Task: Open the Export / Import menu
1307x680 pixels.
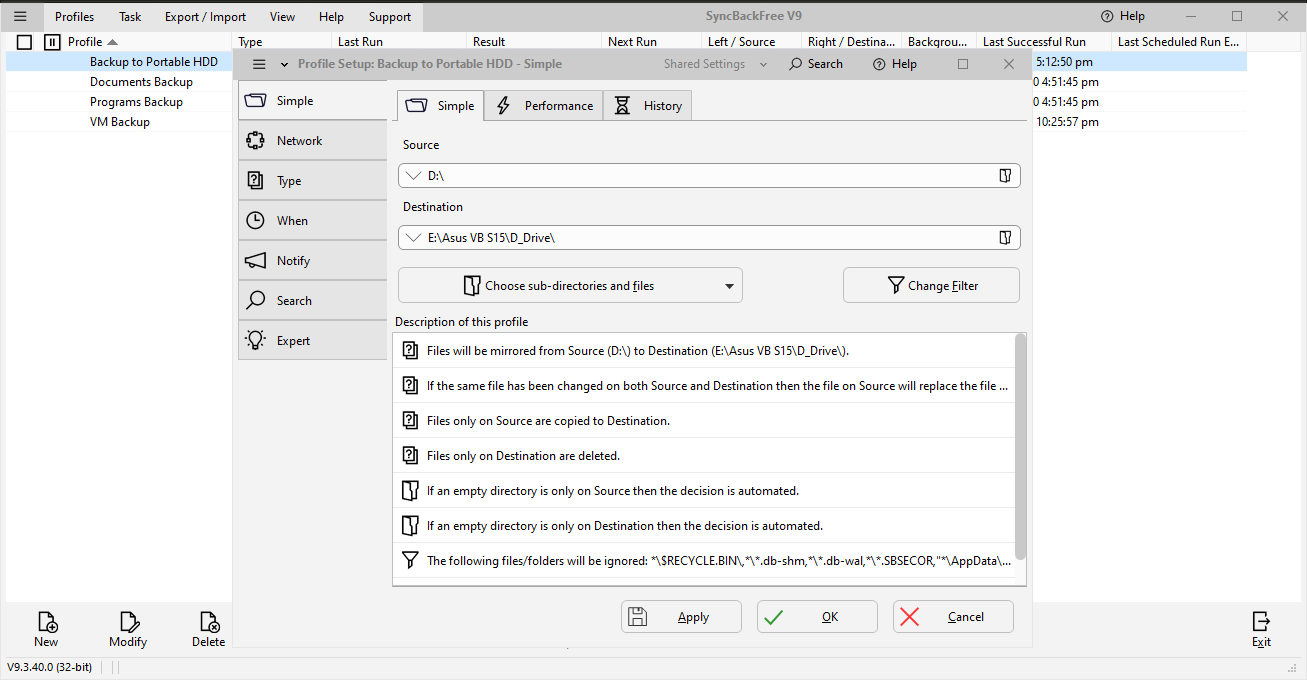Action: pos(205,17)
